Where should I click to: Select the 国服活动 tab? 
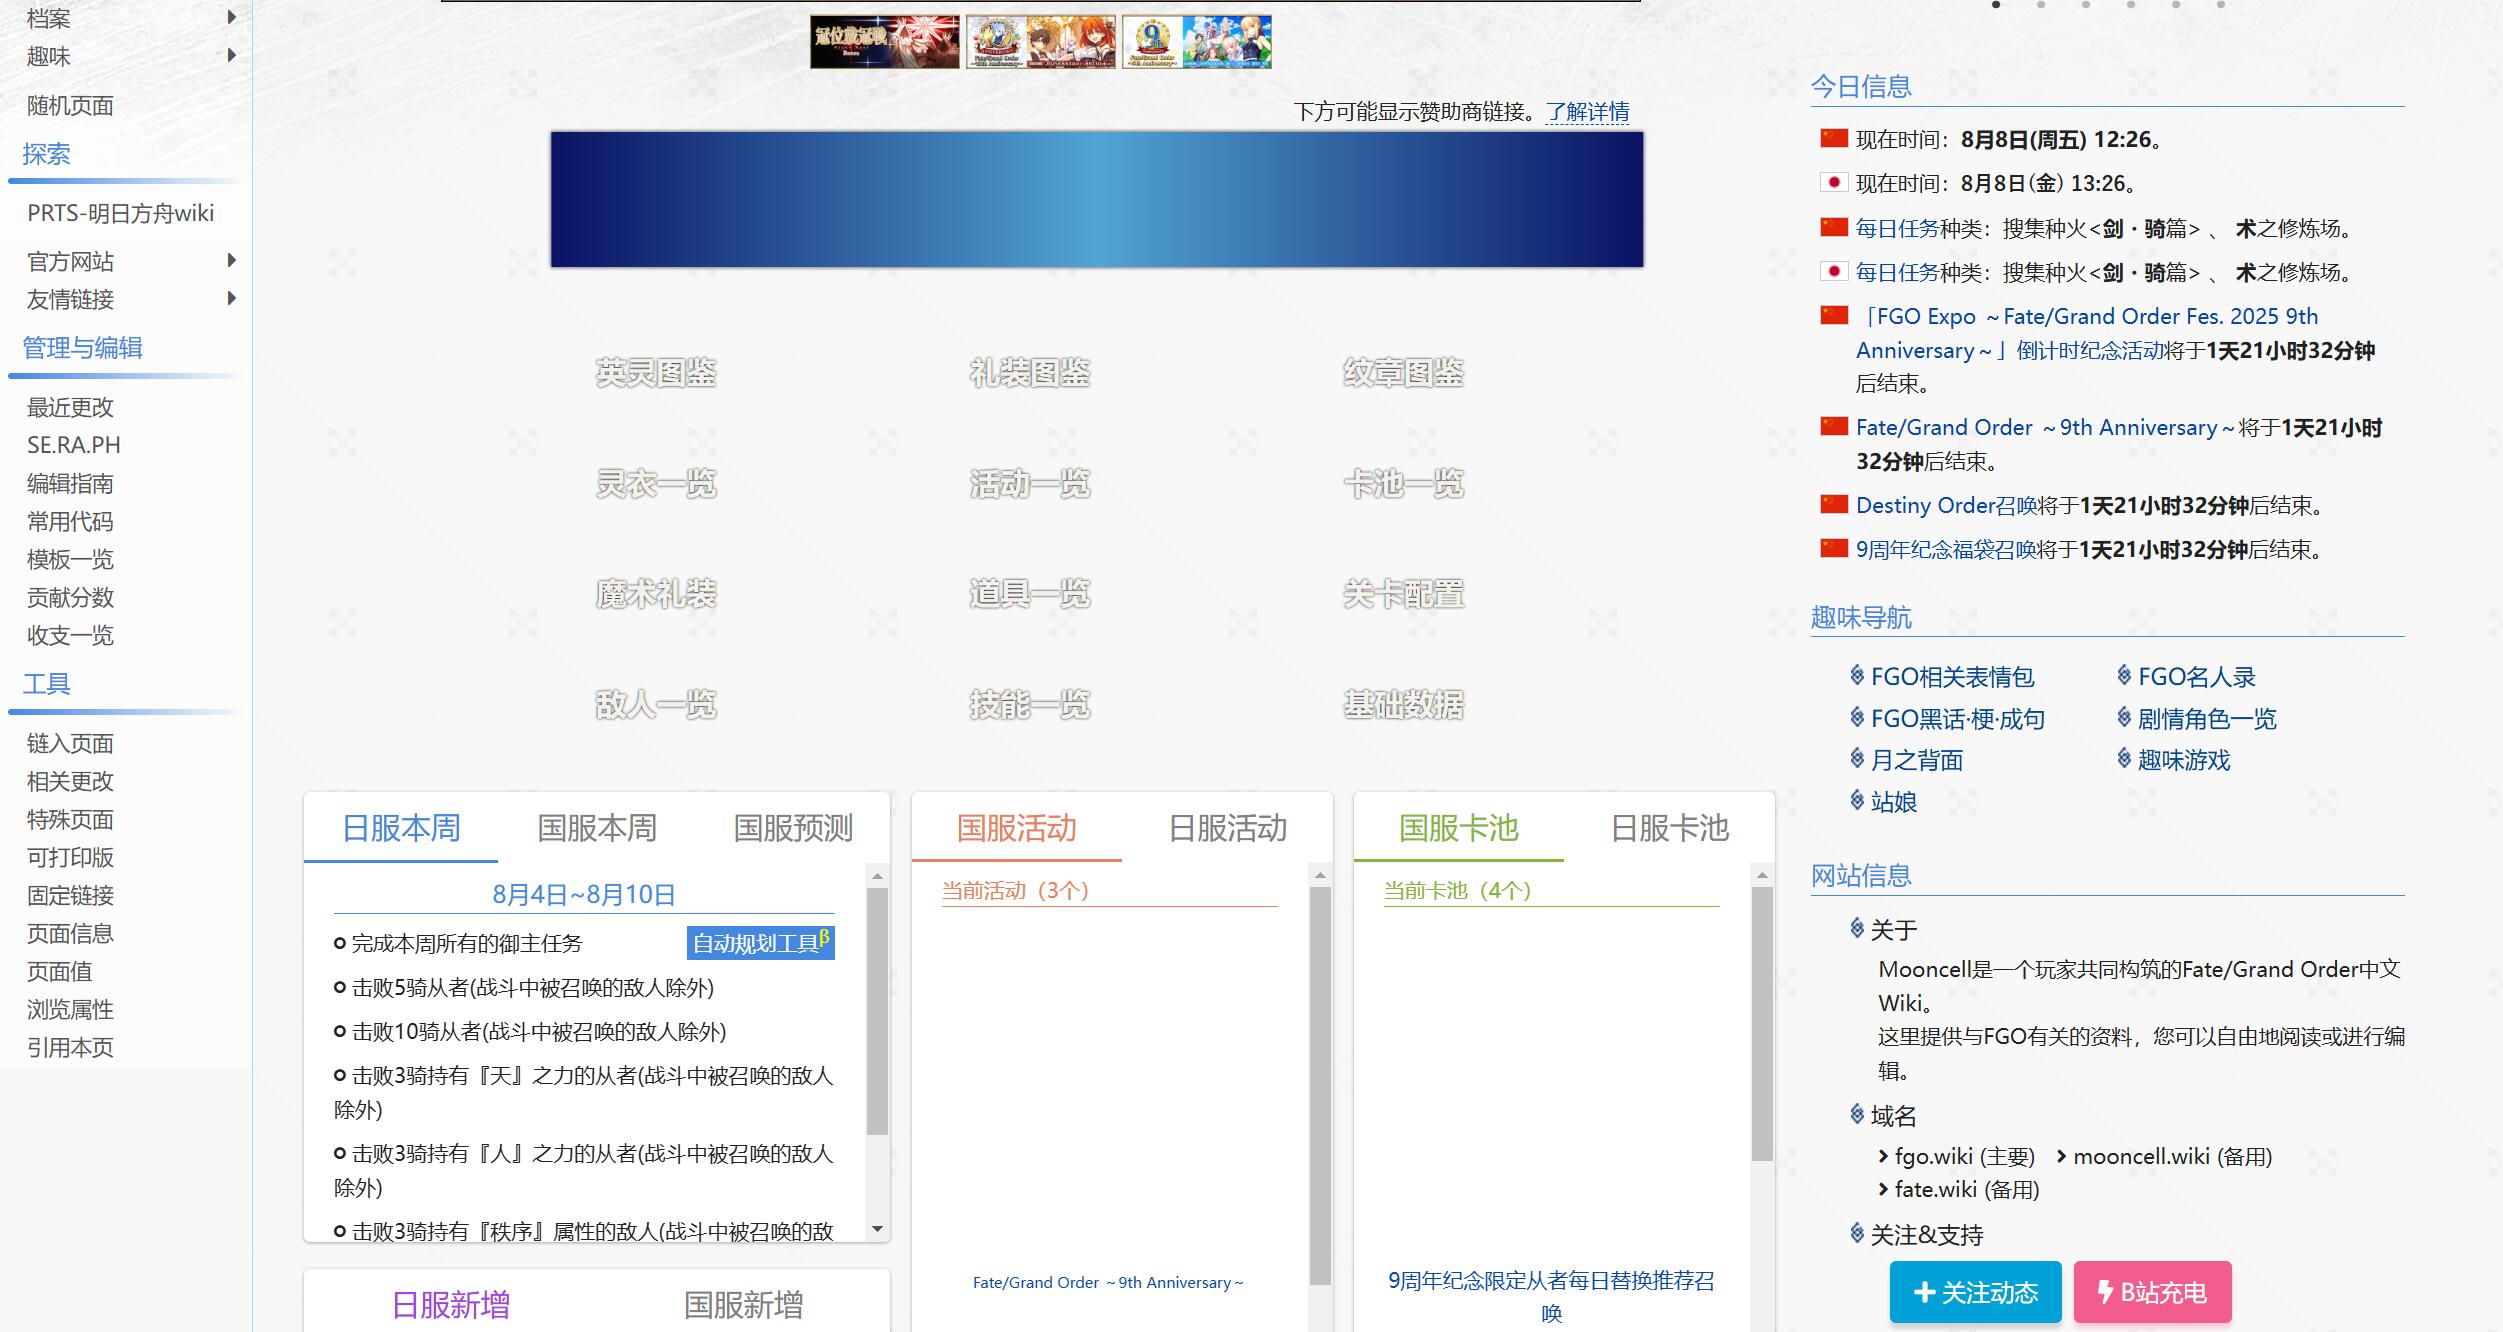(x=1017, y=828)
